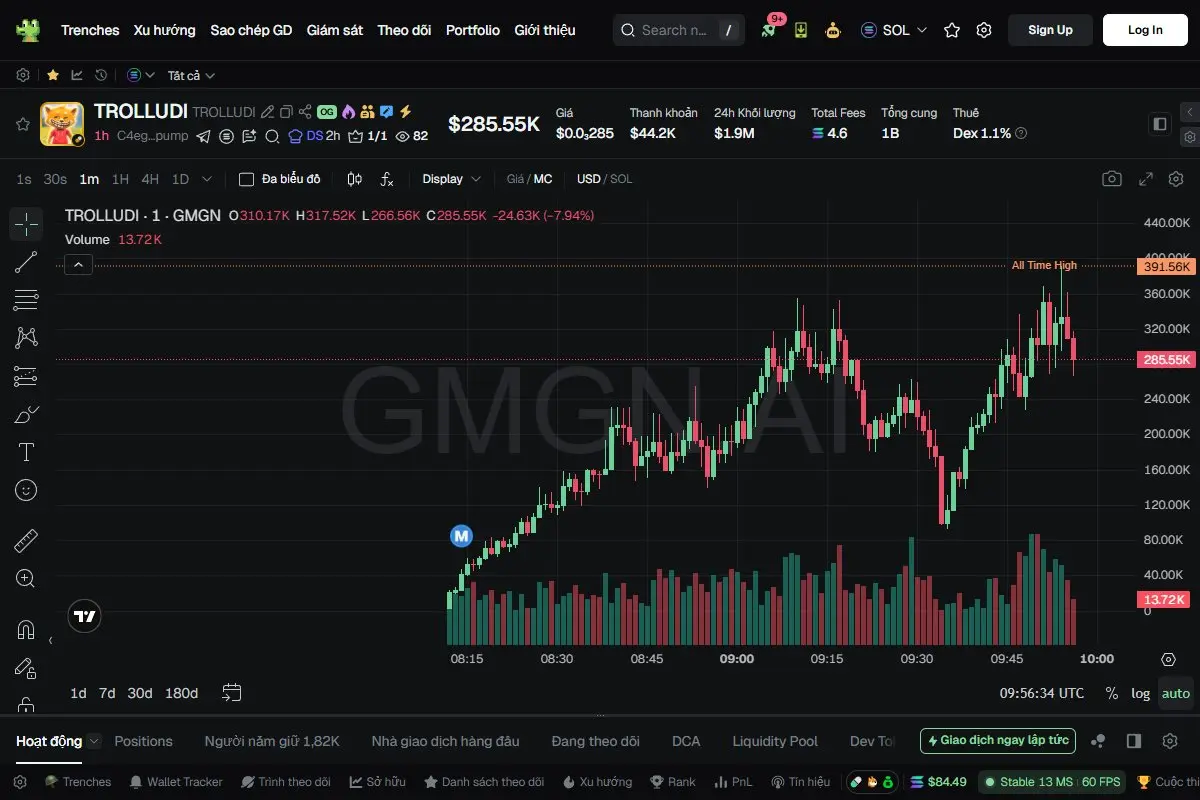Screen dimensions: 1200x800
Task: Set chart range to 7d
Action: tap(107, 693)
